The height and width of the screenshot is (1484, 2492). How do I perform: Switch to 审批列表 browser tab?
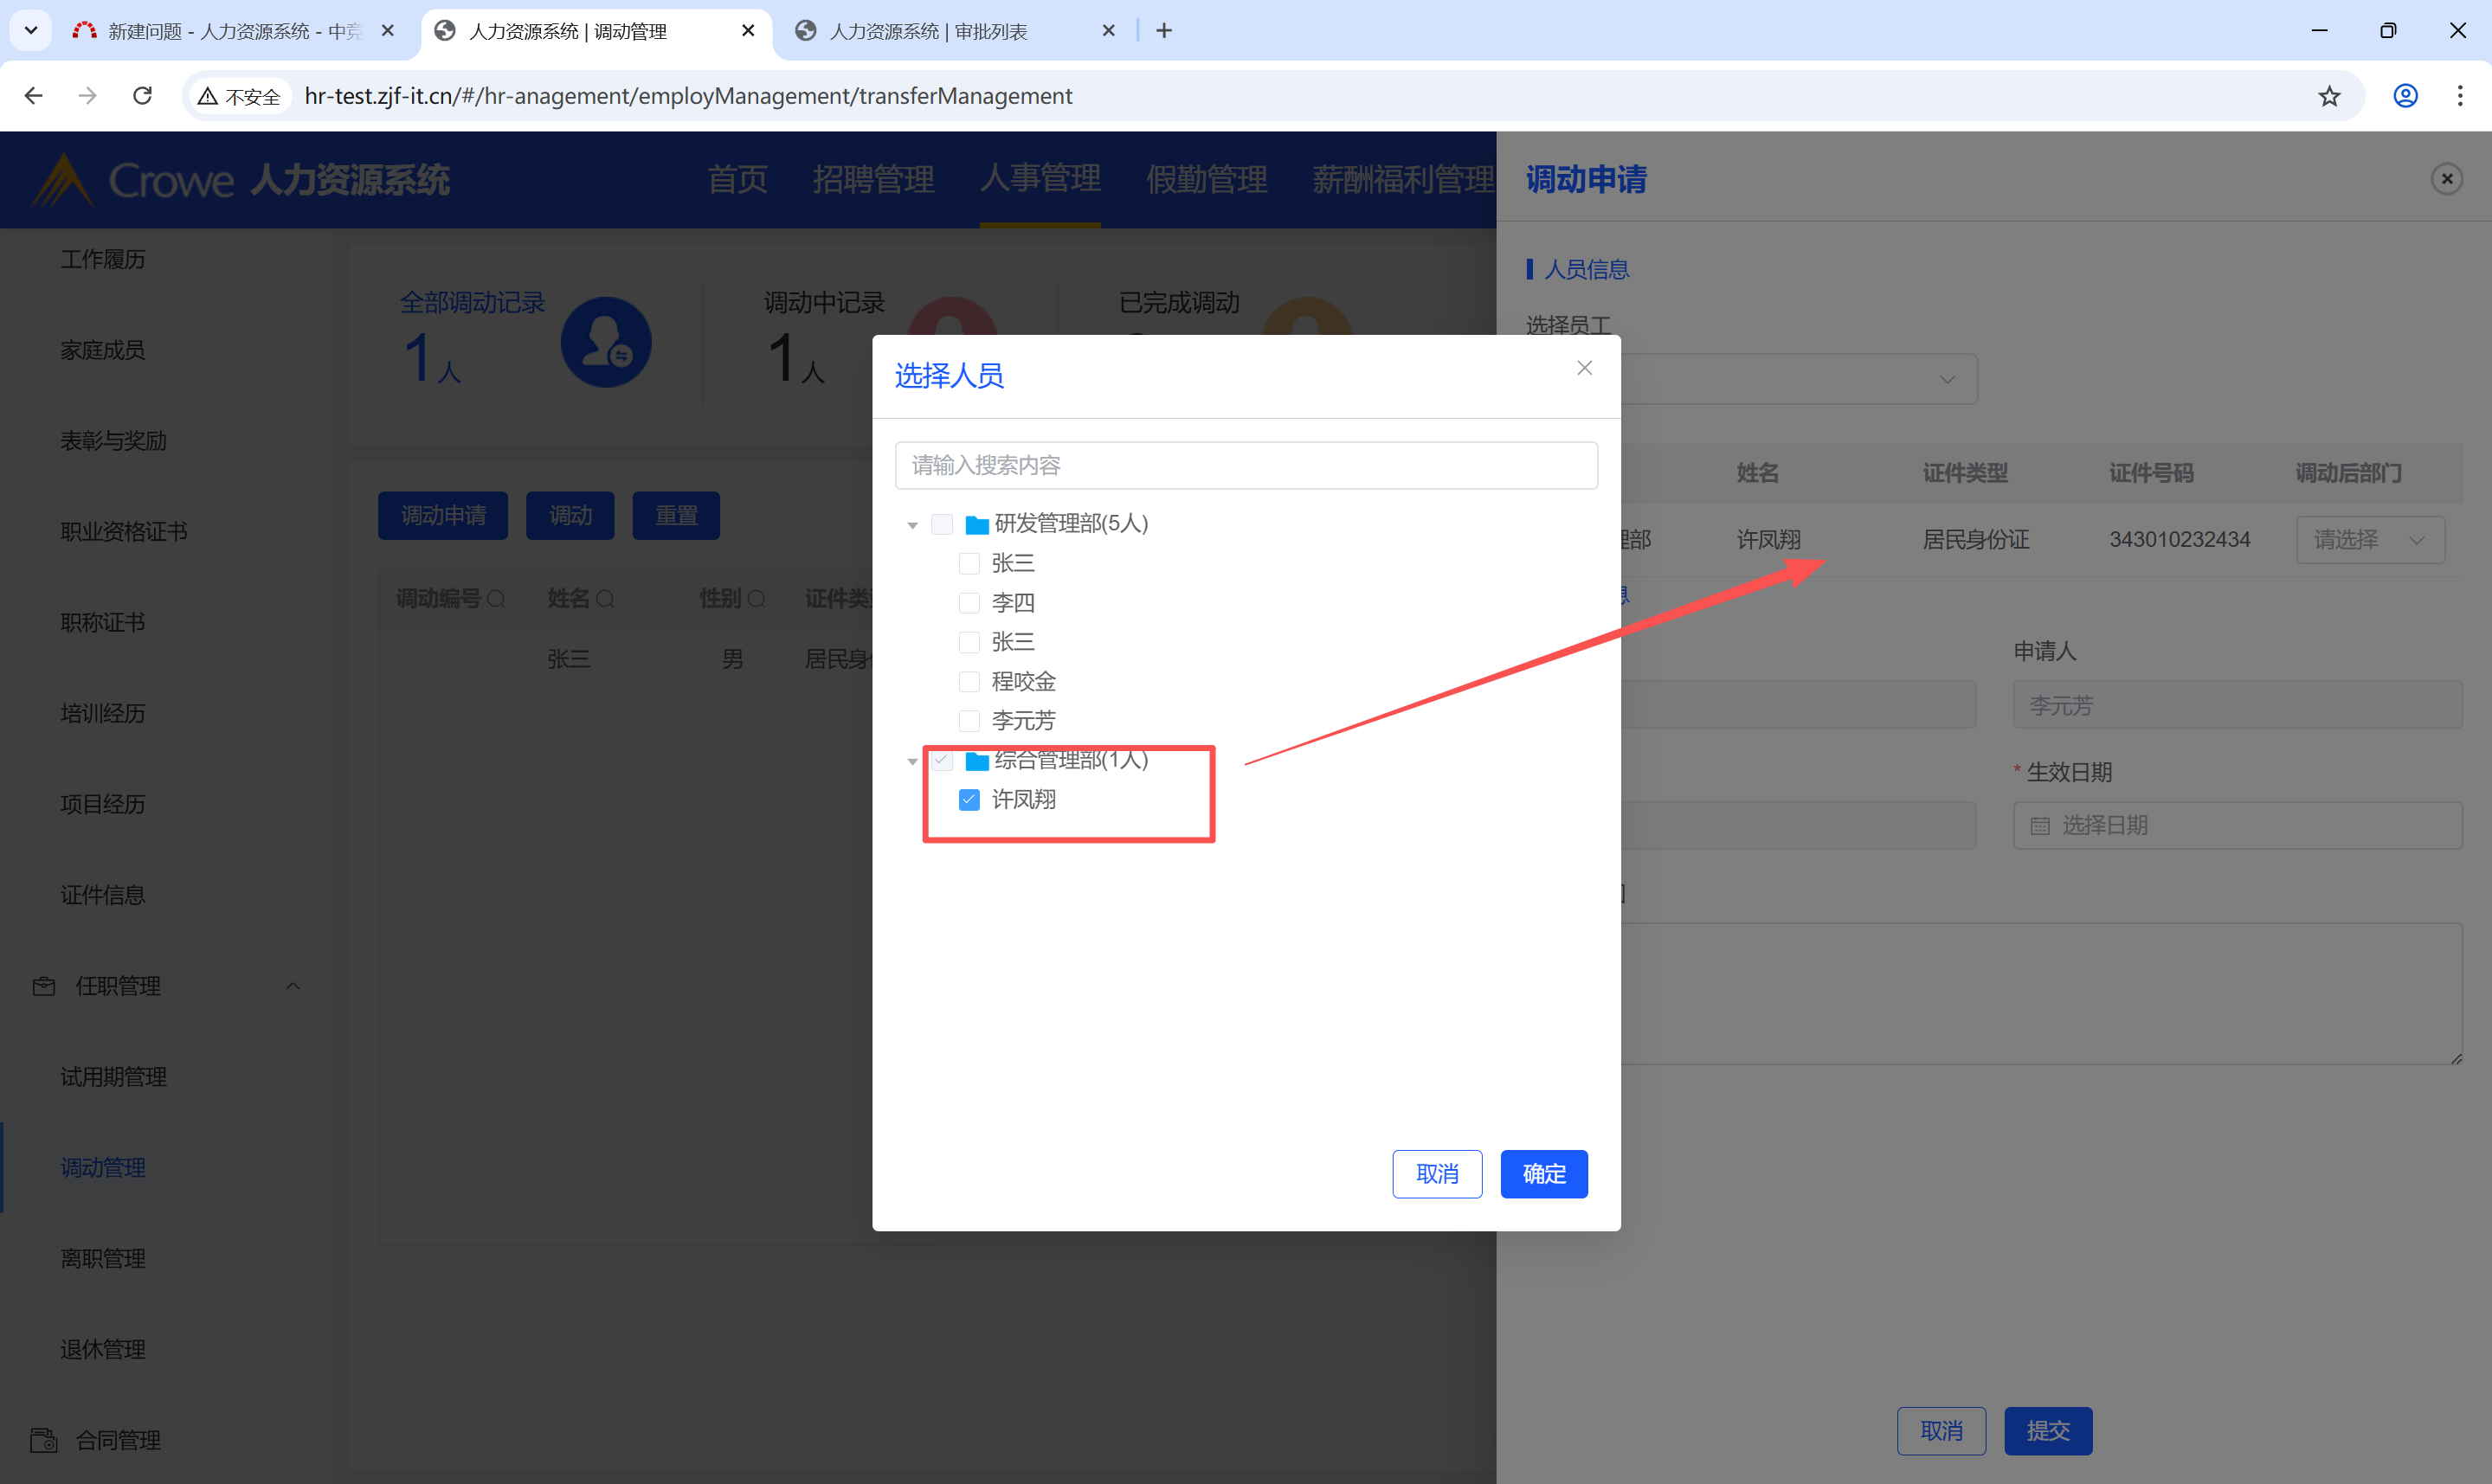(x=930, y=31)
